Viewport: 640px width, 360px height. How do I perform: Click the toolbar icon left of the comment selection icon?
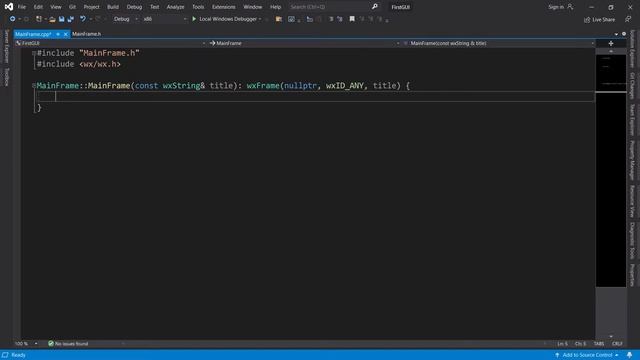click(x=310, y=19)
